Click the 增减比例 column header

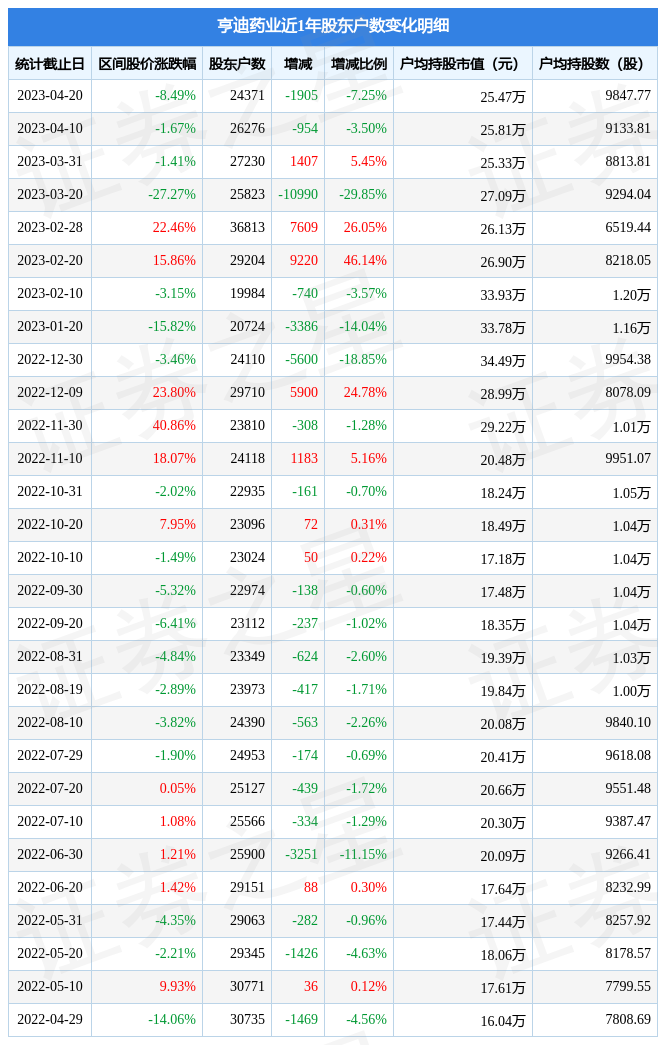(359, 64)
